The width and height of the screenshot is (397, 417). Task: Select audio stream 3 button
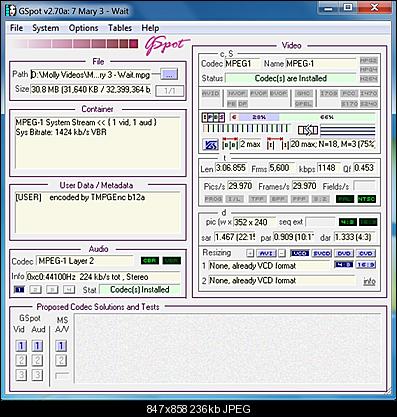tap(52, 289)
